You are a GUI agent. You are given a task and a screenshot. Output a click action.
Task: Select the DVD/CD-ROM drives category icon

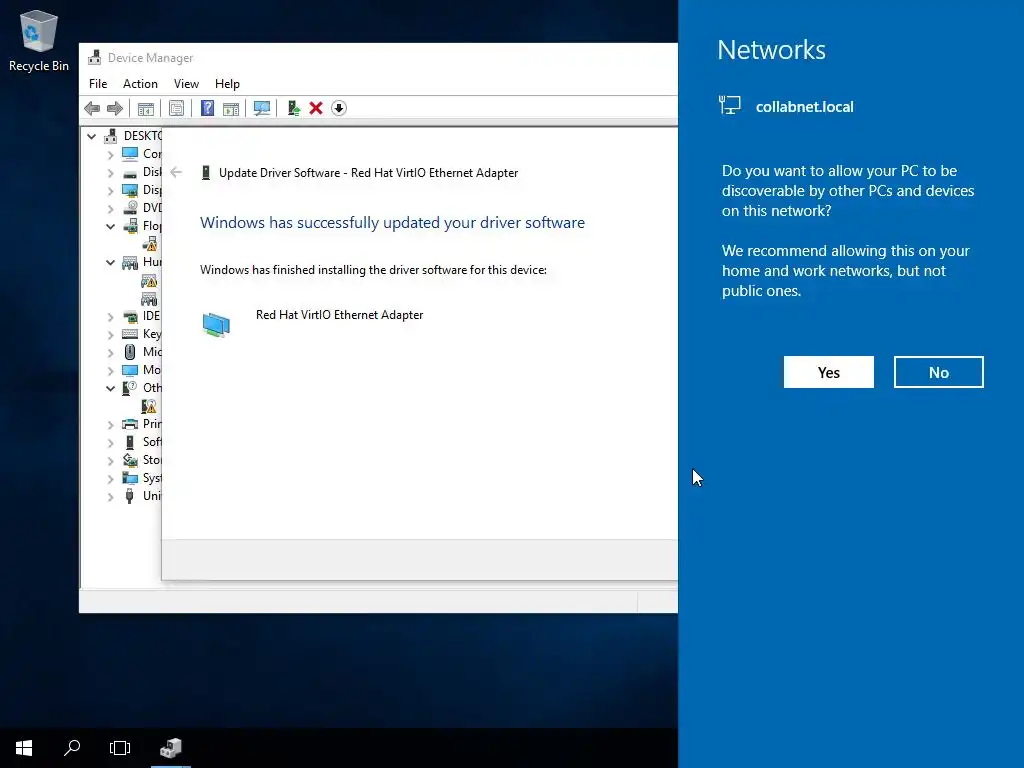coord(130,208)
